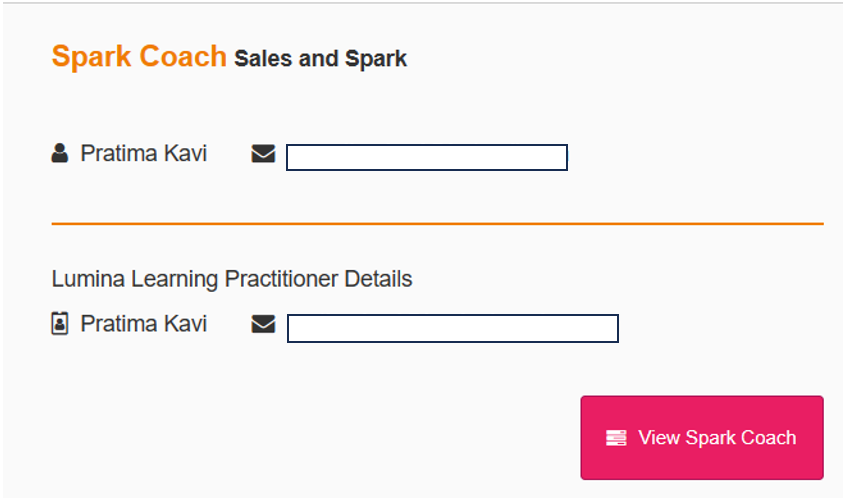Open the View Spark Coach button
Image resolution: width=845 pixels, height=504 pixels.
coord(702,438)
